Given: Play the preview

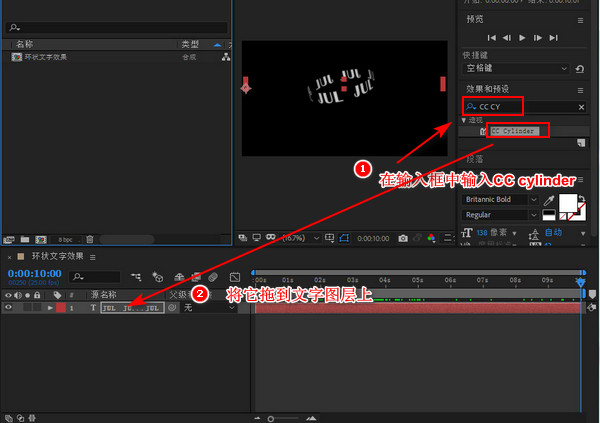Looking at the screenshot, I should click(522, 38).
